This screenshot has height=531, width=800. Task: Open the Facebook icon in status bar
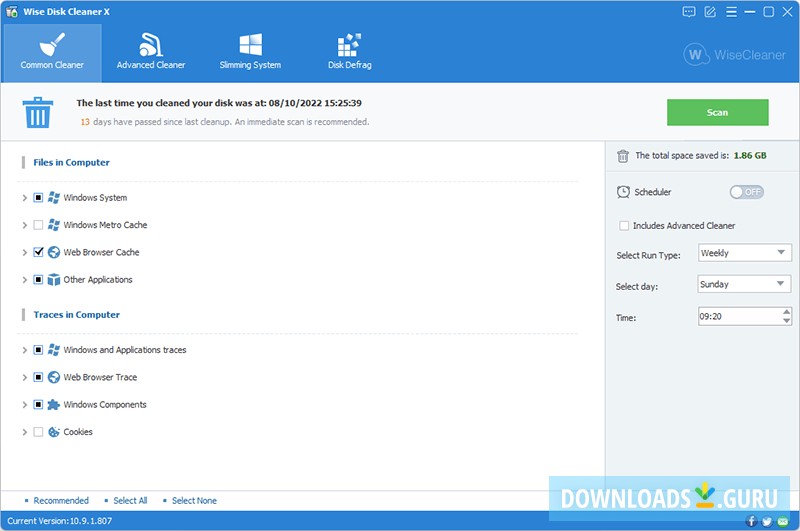click(x=751, y=521)
